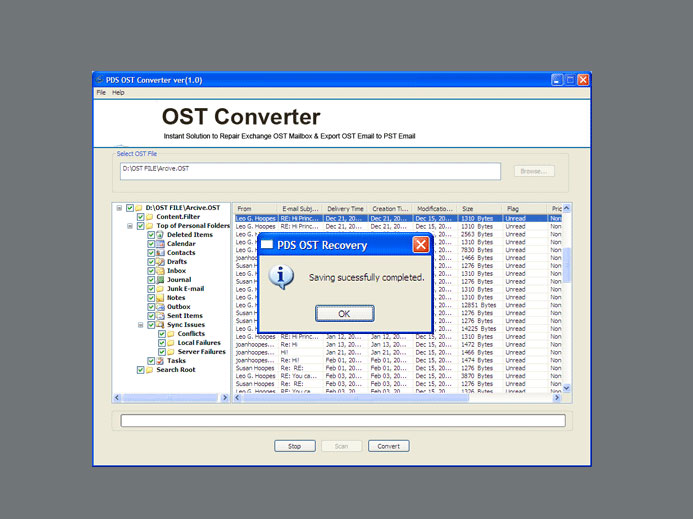This screenshot has width=693, height=519.
Task: Click the Deleted Items folder icon
Action: (160, 235)
